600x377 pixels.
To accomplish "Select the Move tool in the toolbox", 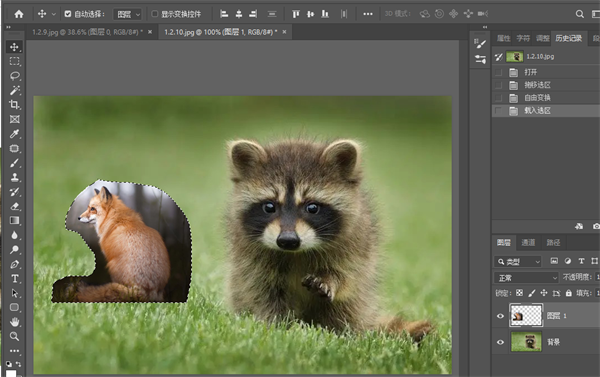I will [15, 47].
